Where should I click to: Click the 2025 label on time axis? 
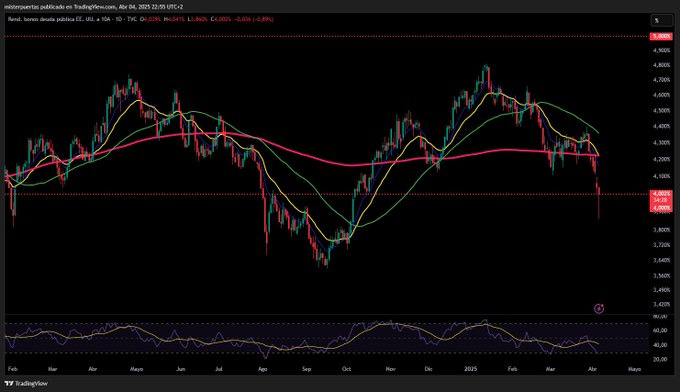click(x=471, y=369)
